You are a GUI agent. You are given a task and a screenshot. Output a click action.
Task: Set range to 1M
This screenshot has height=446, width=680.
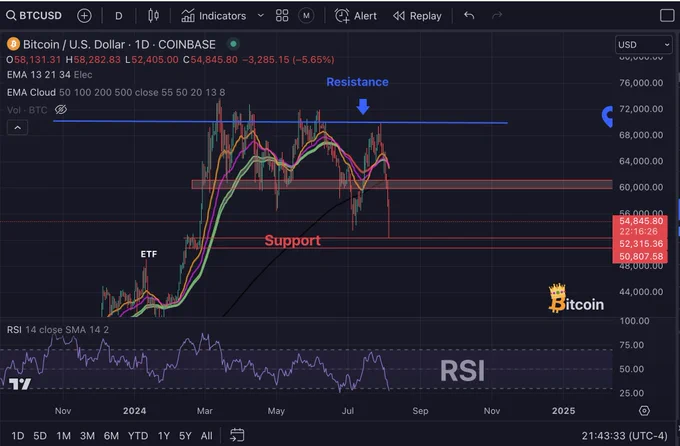(63, 436)
